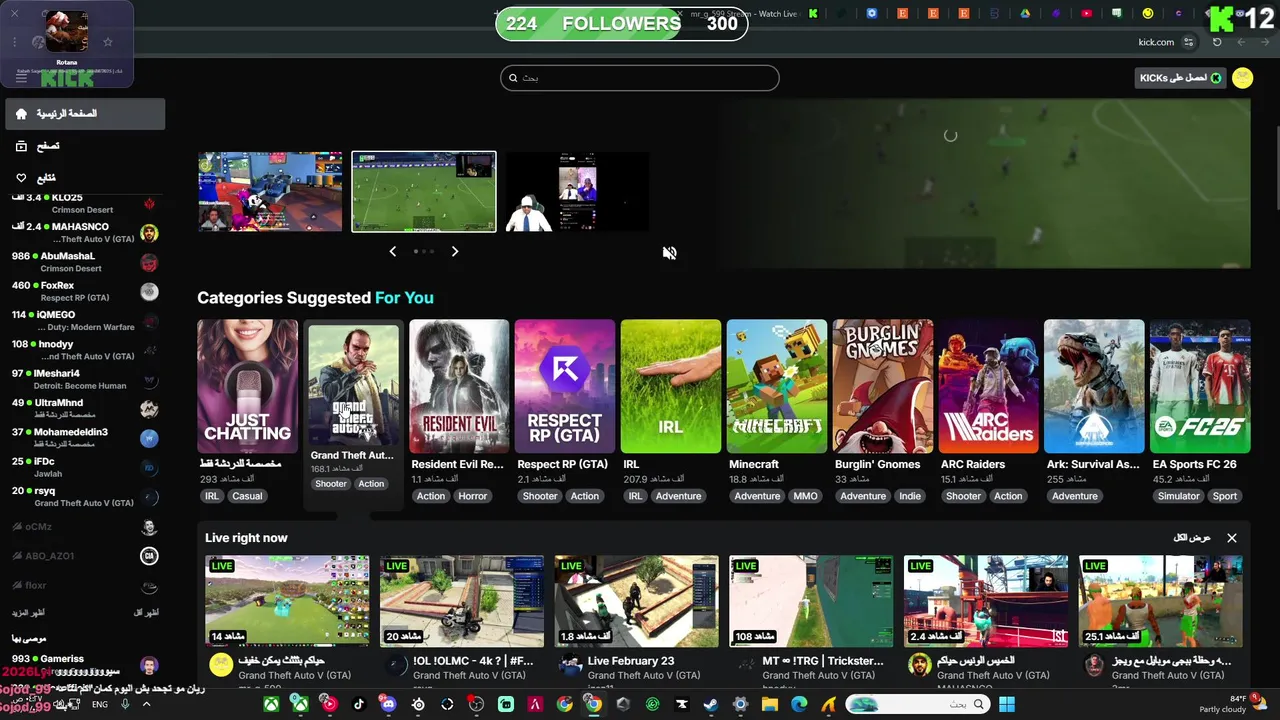Click the MMO tag under Minecraft

(806, 496)
